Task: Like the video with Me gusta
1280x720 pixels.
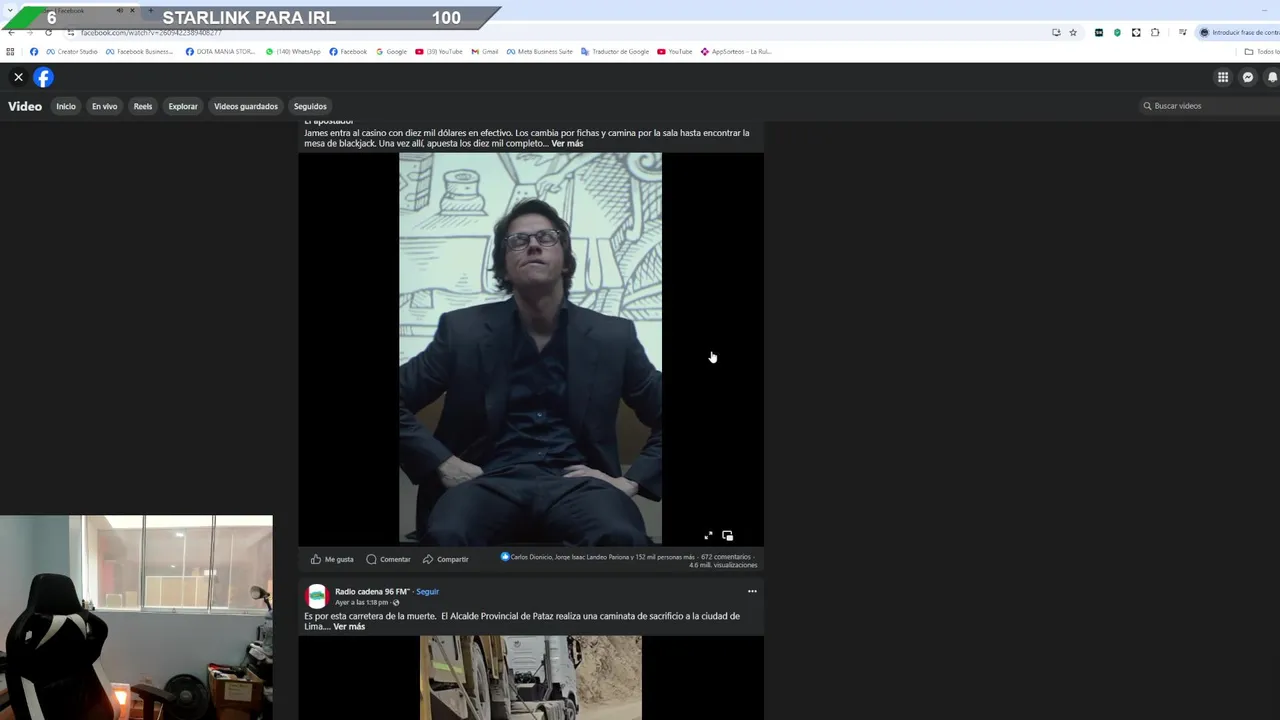Action: pyautogui.click(x=332, y=559)
